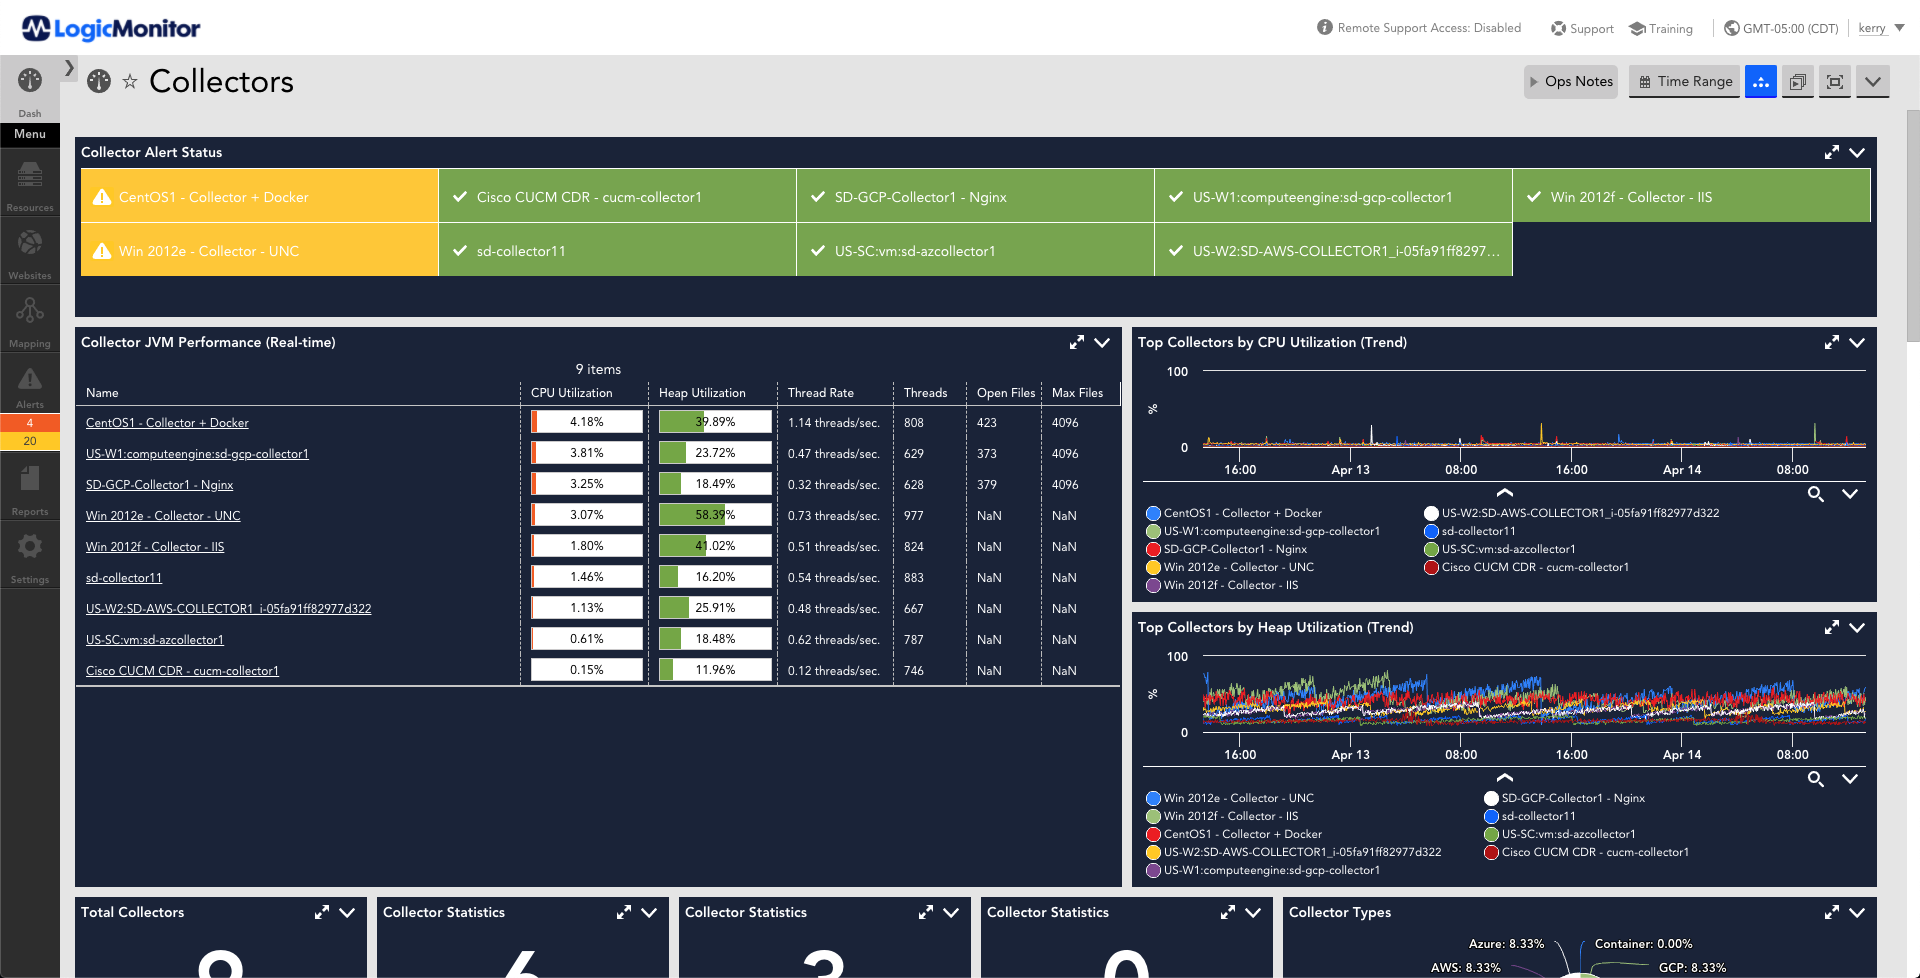Open SD-GCP-Collector1 - Nginx alert status tile
The image size is (1920, 978).
976,196
